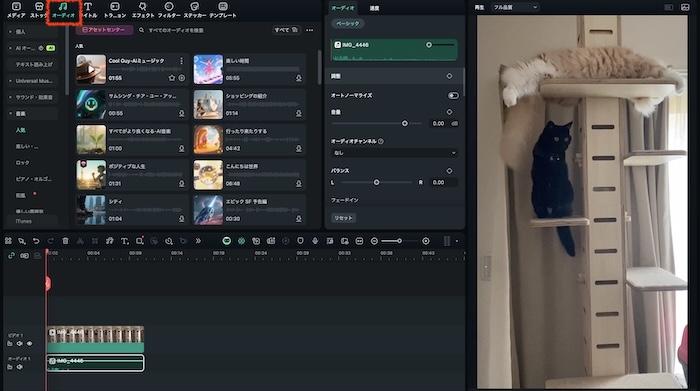The height and width of the screenshot is (391, 700).
Task: Click the バランス L-R slider handle
Action: tap(376, 182)
